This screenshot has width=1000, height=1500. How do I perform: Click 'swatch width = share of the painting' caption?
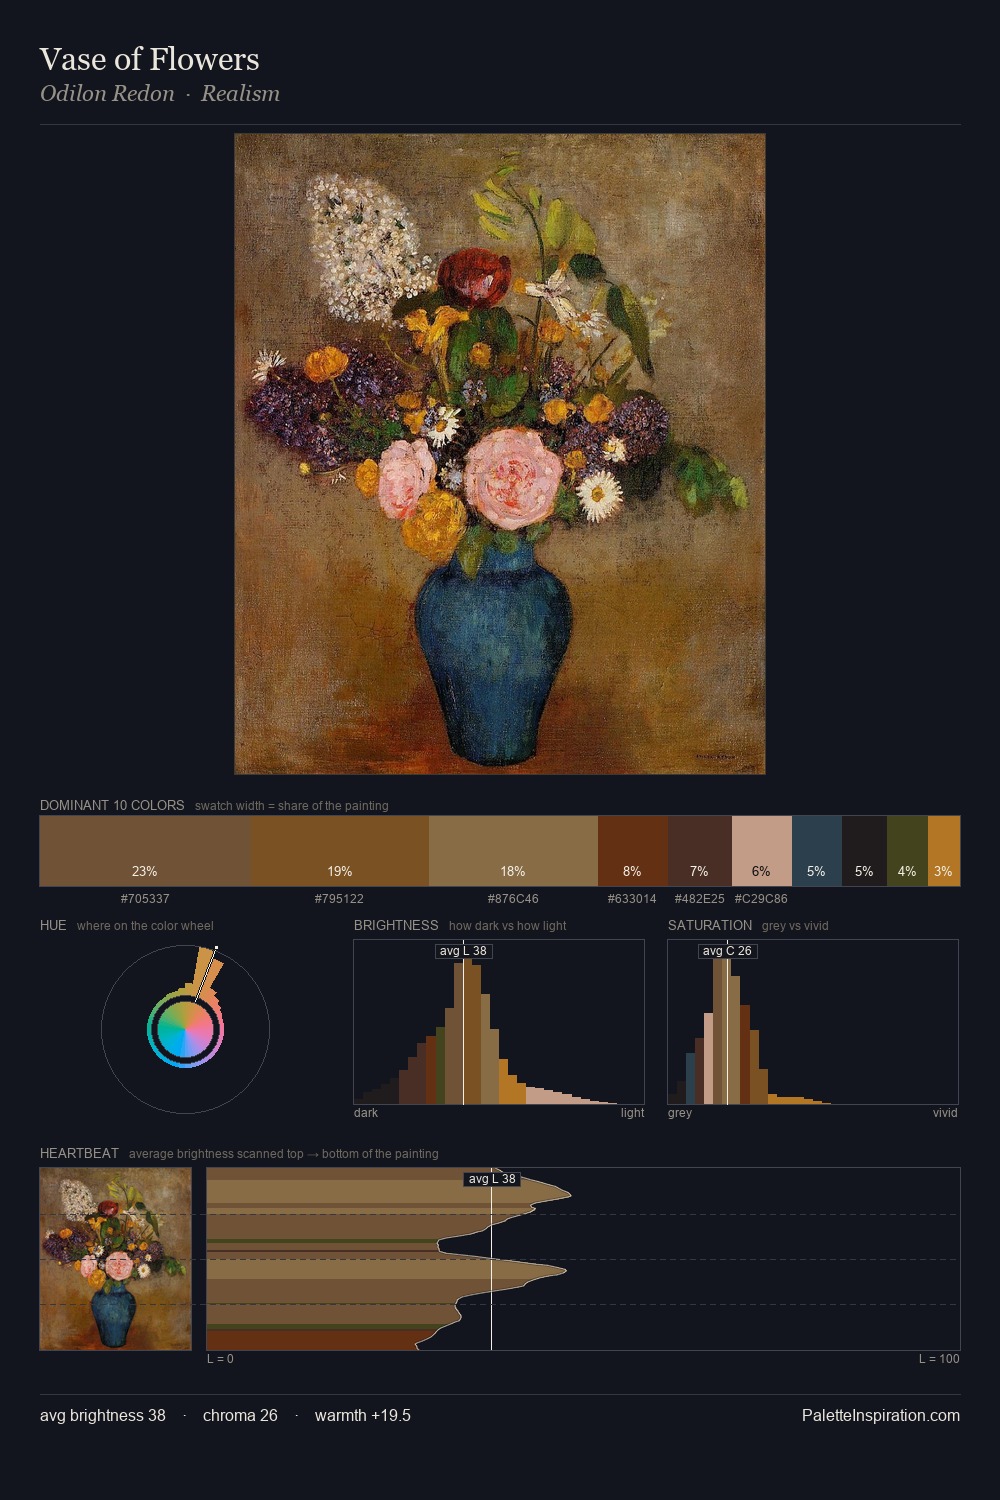(292, 806)
